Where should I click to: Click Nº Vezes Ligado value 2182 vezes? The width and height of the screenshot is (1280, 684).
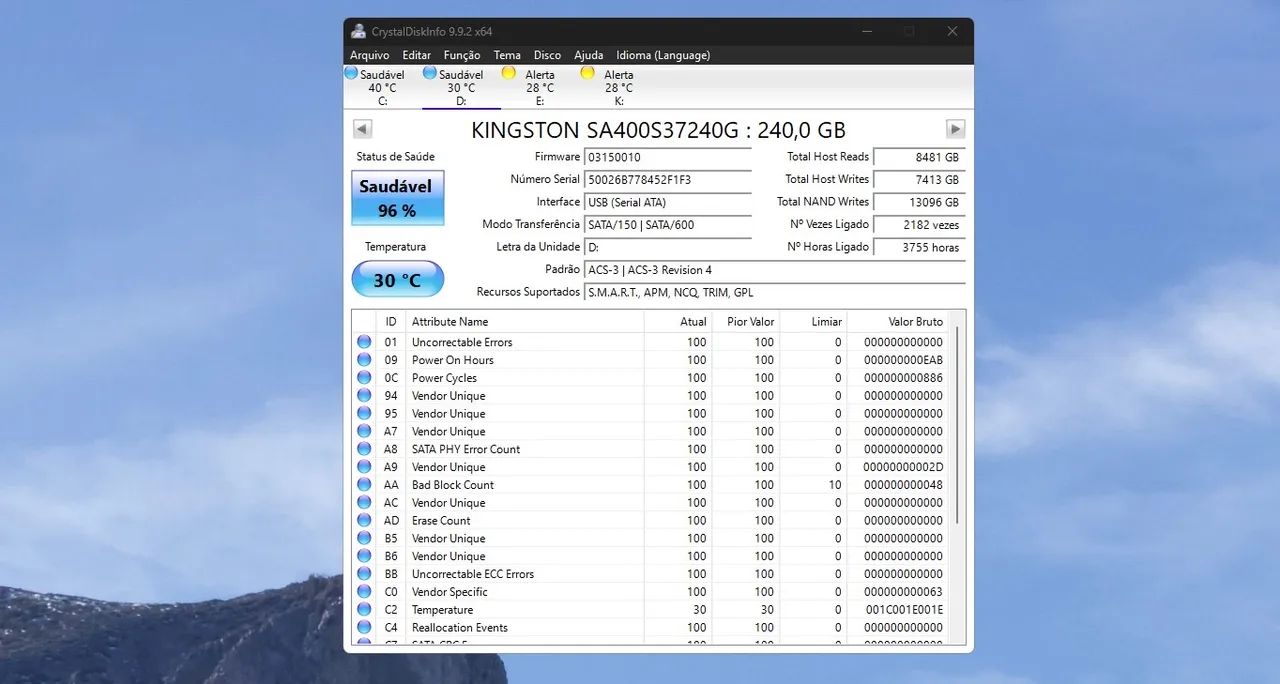pyautogui.click(x=918, y=225)
